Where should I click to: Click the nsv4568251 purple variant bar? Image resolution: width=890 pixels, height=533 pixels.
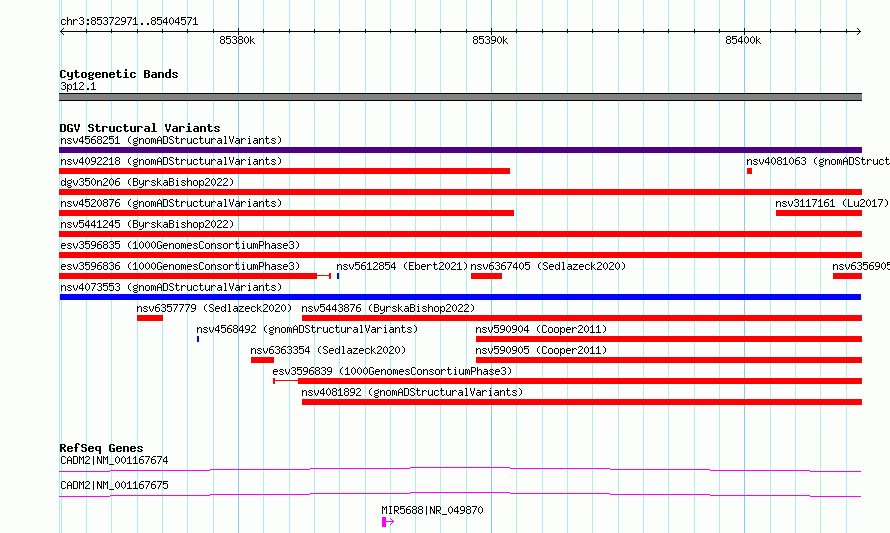pos(460,150)
